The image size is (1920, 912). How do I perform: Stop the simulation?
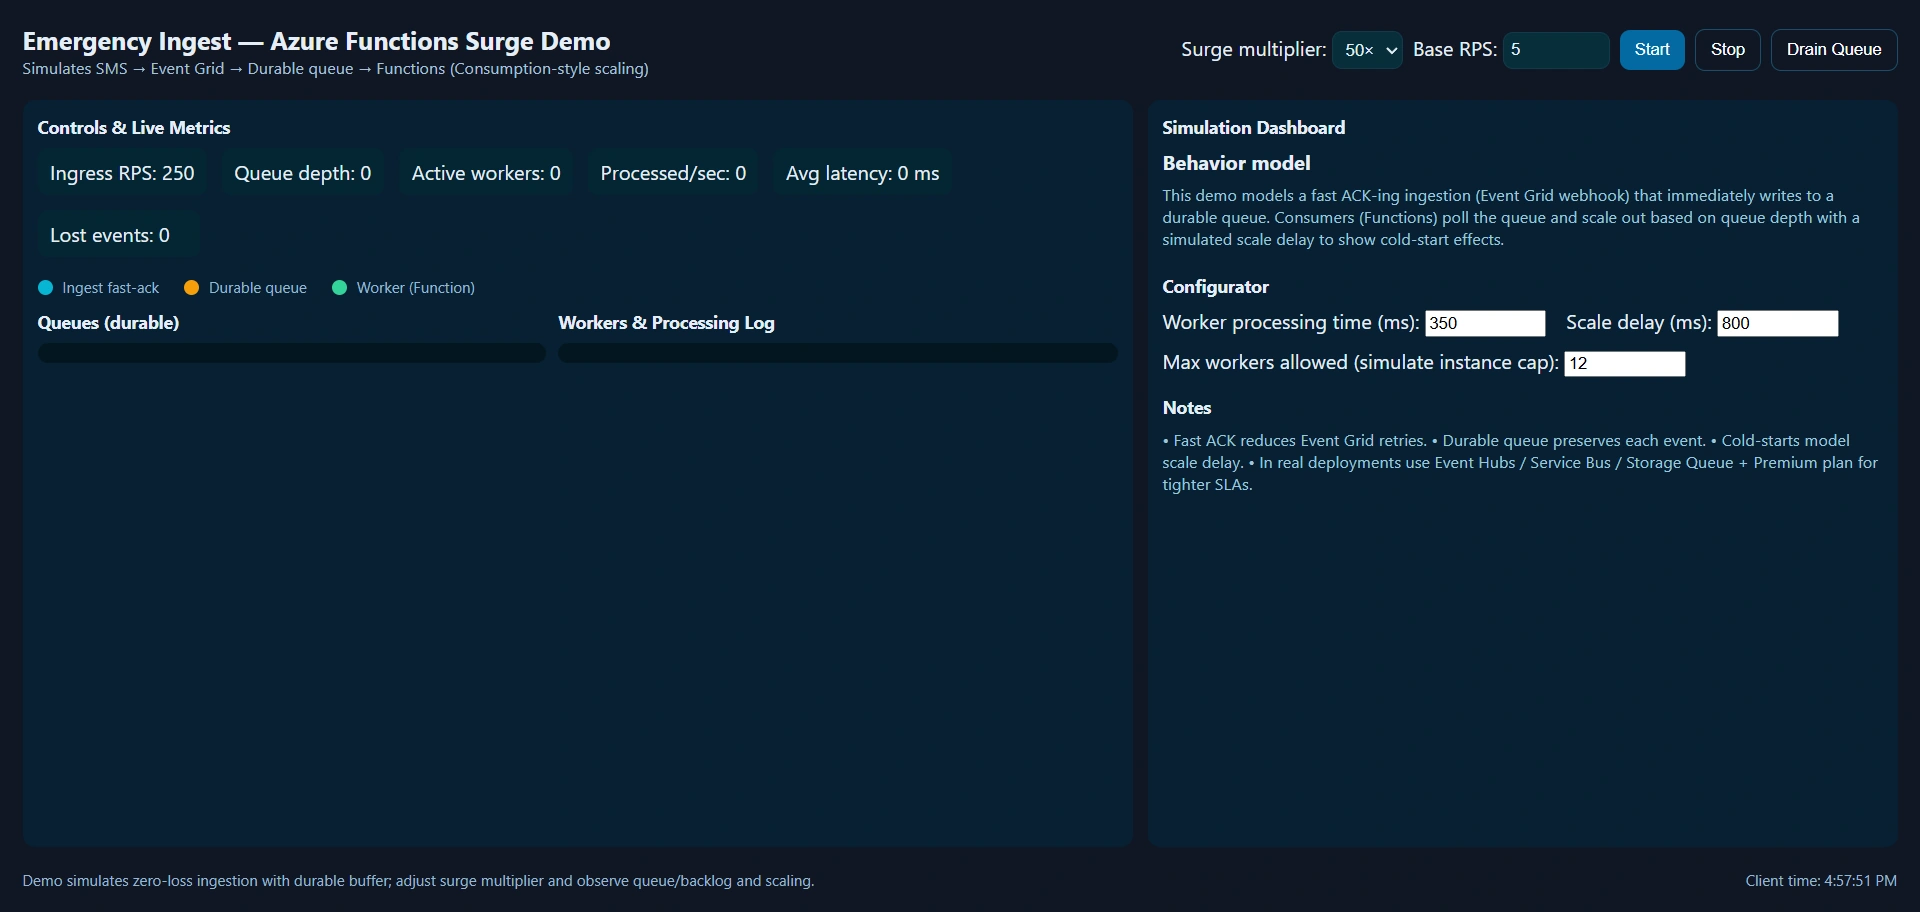pyautogui.click(x=1727, y=50)
